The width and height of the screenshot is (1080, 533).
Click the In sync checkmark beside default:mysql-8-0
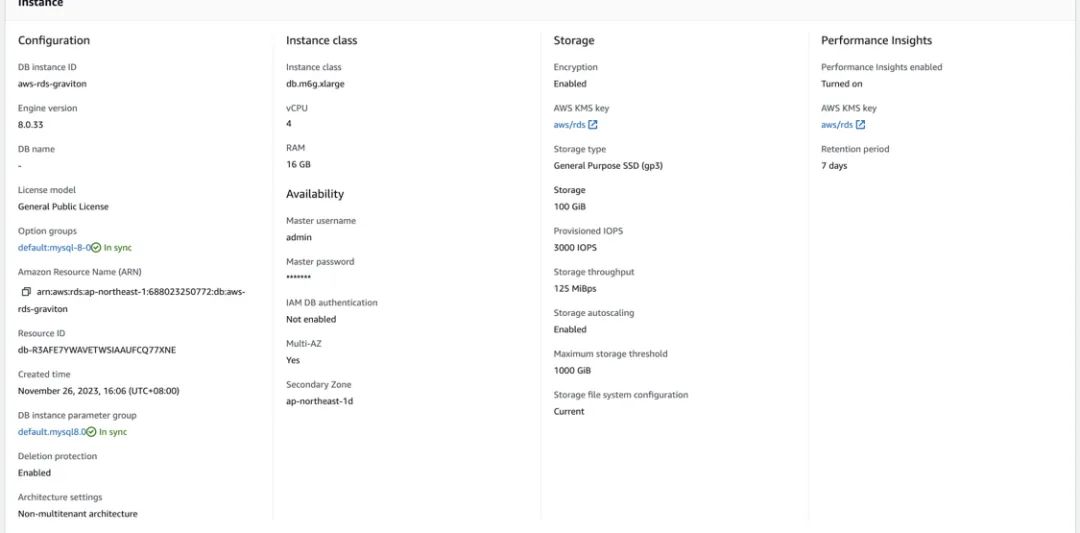tap(96, 247)
